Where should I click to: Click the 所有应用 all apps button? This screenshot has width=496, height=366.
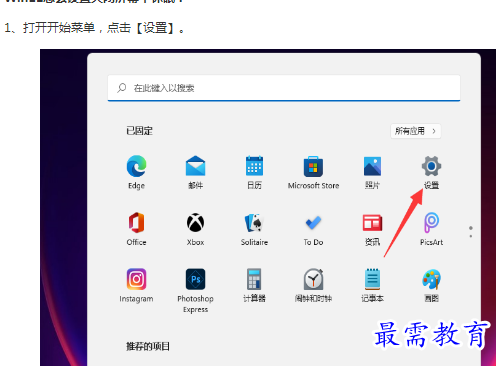[416, 131]
